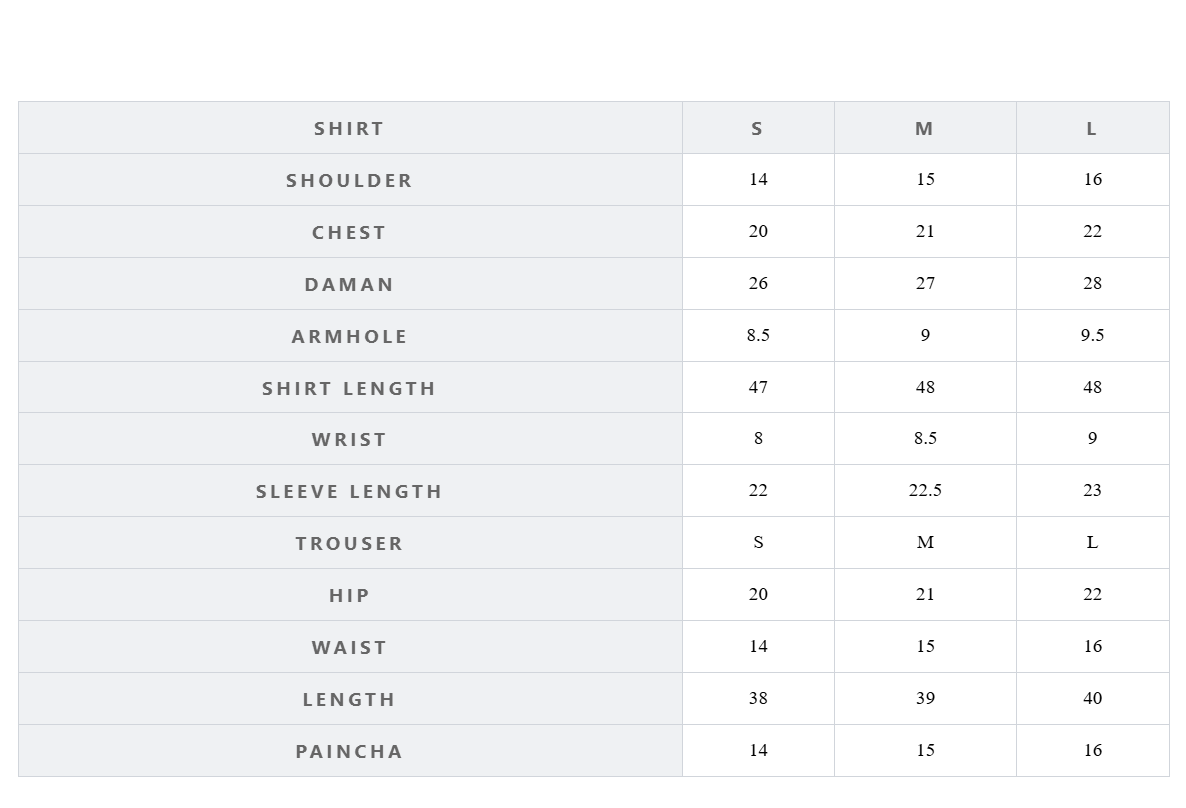Click the M column header in SHIRT row
Viewport: 1186px width, 808px height.
pyautogui.click(x=924, y=128)
